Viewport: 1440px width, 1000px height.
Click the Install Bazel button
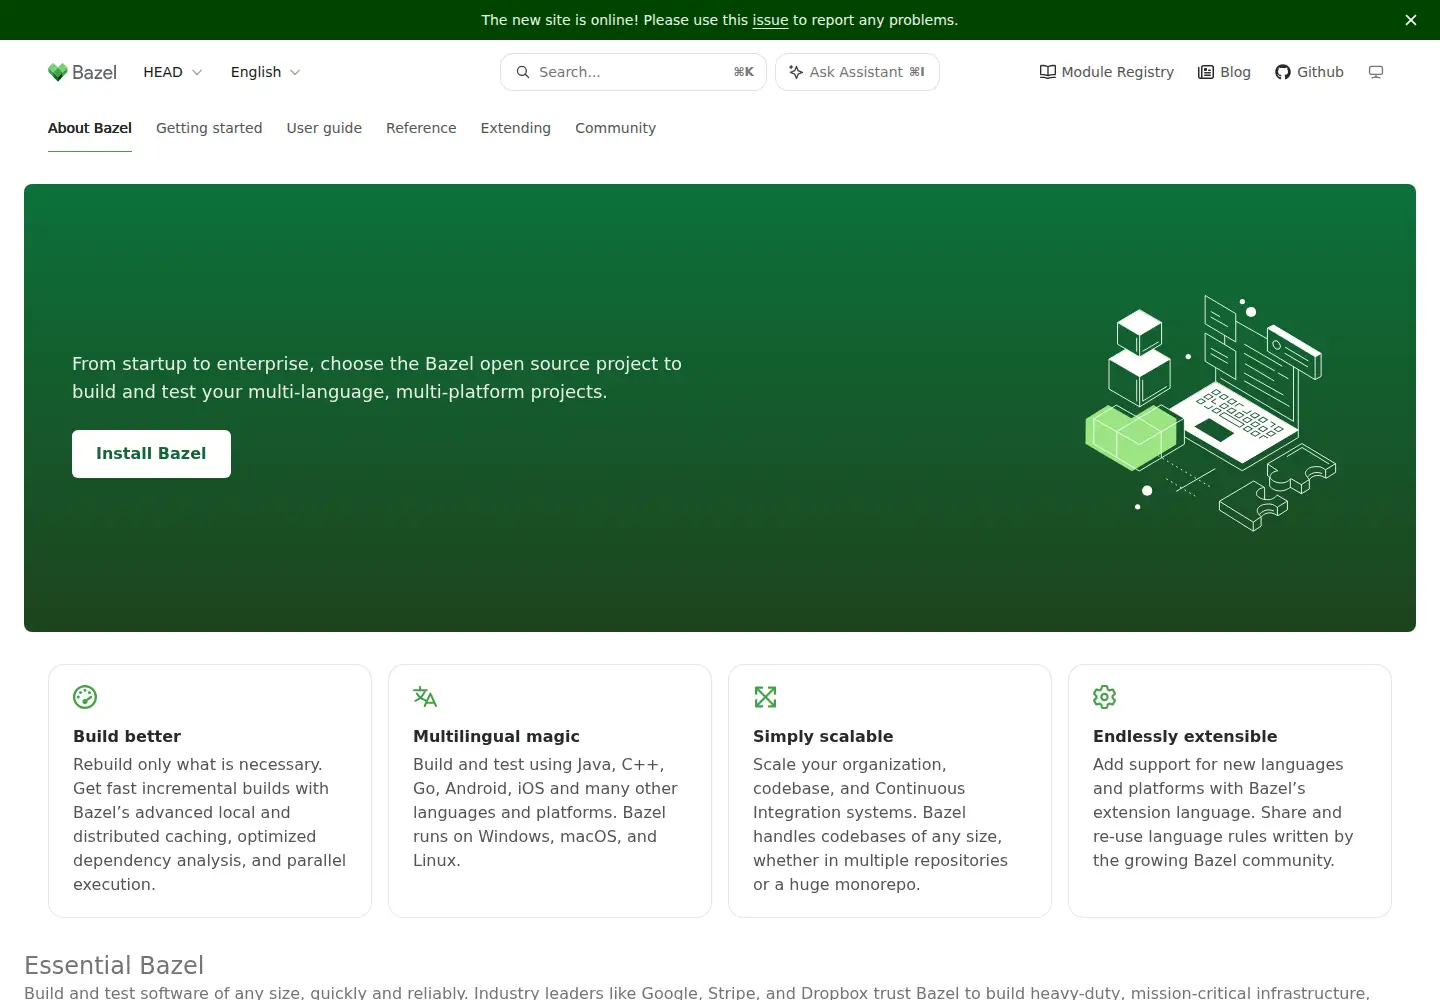(151, 454)
